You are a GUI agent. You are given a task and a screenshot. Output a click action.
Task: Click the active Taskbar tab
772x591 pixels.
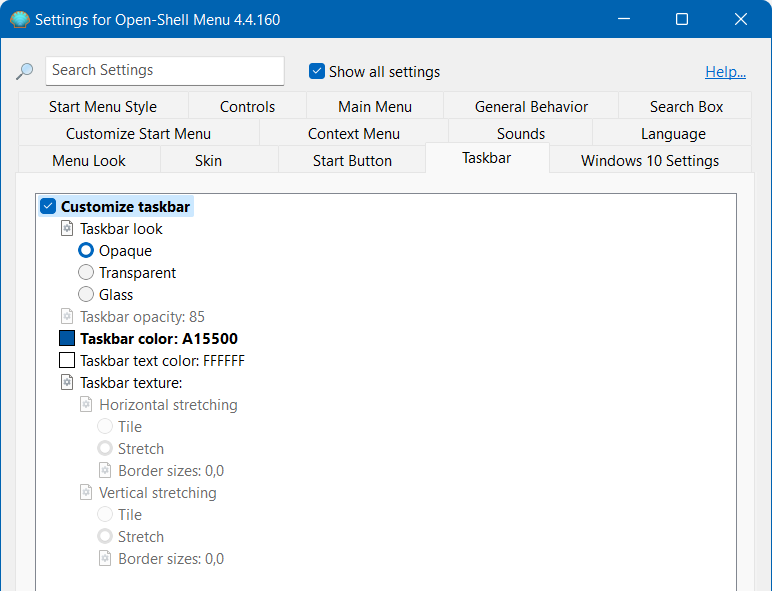(487, 158)
